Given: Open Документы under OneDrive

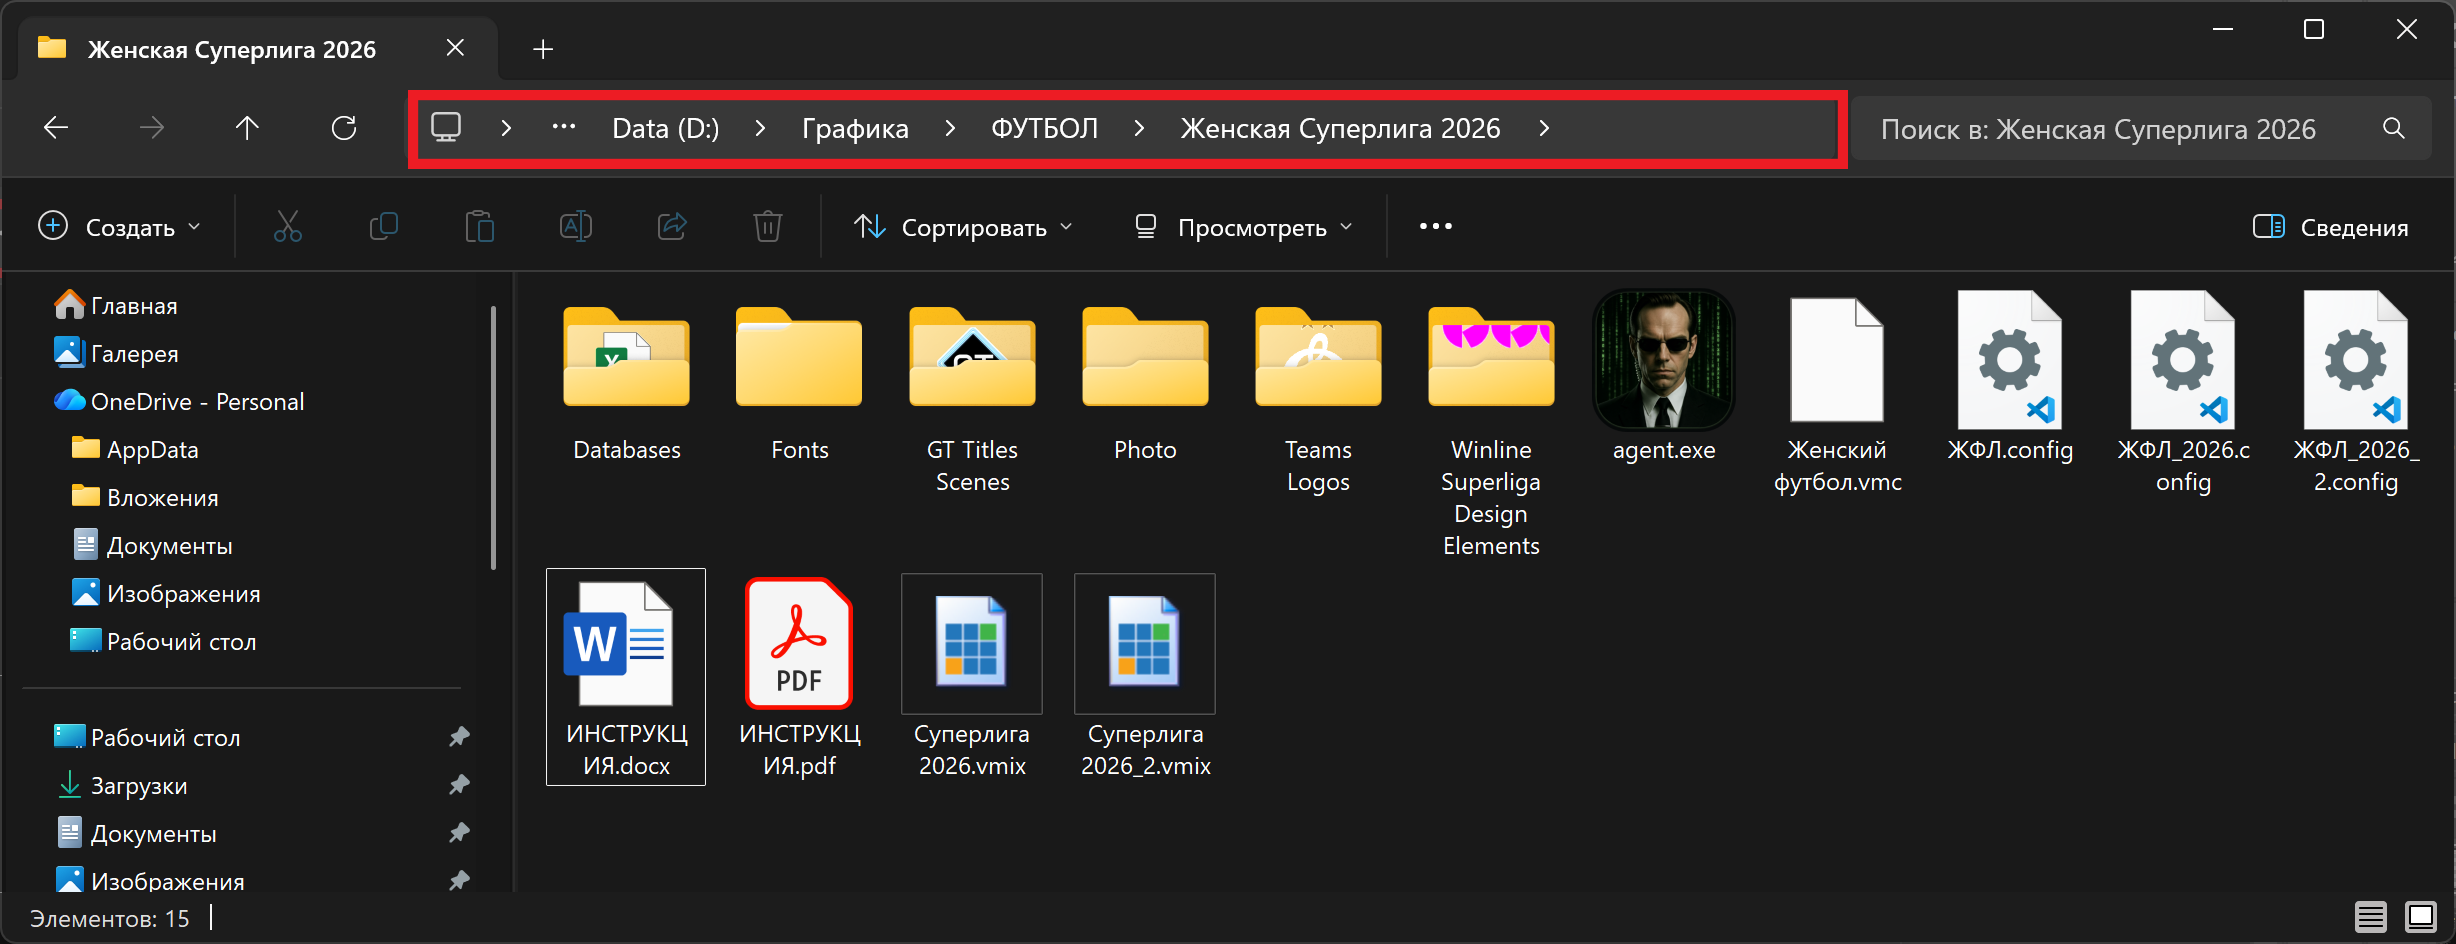Looking at the screenshot, I should 153,545.
